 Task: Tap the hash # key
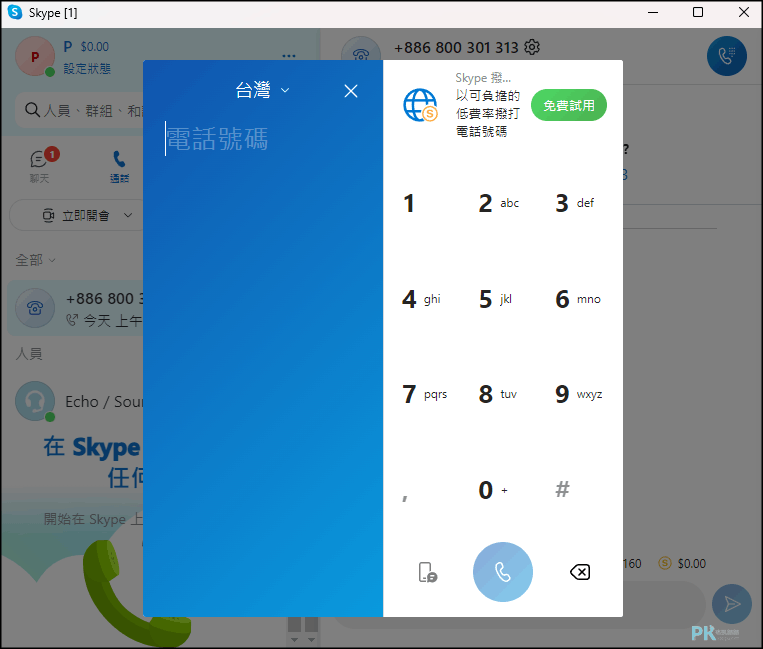pyautogui.click(x=563, y=489)
